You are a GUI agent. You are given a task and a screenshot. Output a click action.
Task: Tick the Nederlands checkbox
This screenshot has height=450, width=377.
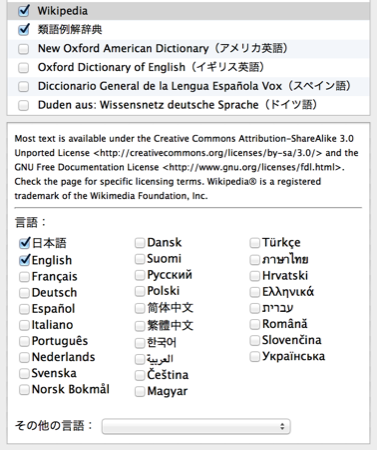(x=24, y=357)
